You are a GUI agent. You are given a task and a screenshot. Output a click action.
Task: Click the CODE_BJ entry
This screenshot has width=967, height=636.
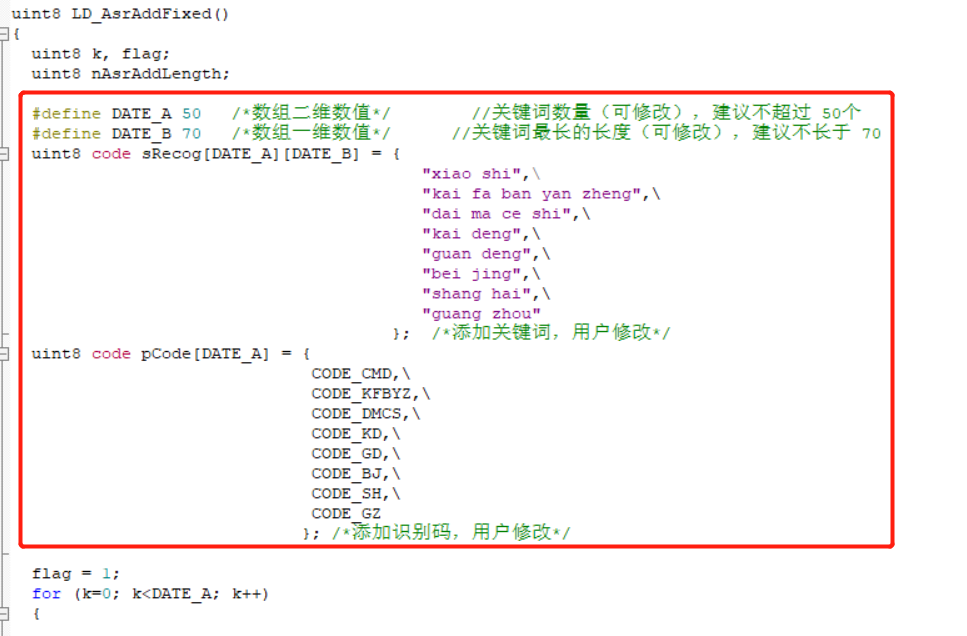point(347,474)
